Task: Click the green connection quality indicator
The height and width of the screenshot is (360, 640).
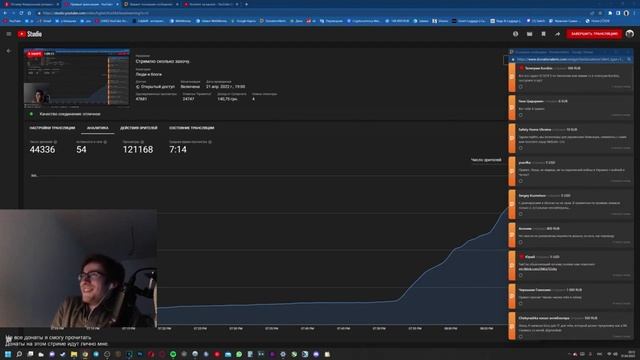Action: [x=31, y=114]
